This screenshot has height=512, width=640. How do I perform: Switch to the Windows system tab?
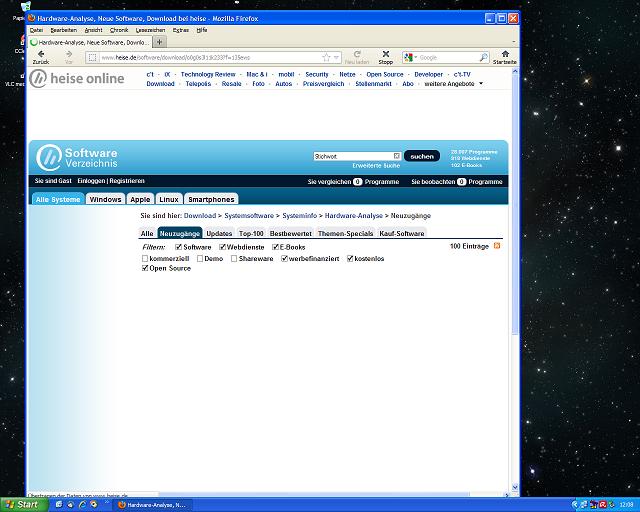pos(105,199)
